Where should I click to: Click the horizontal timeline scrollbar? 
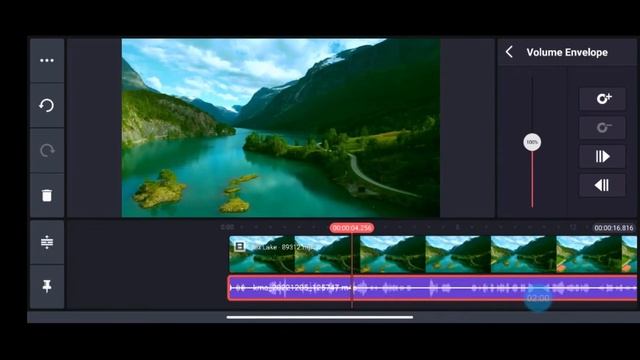point(320,317)
